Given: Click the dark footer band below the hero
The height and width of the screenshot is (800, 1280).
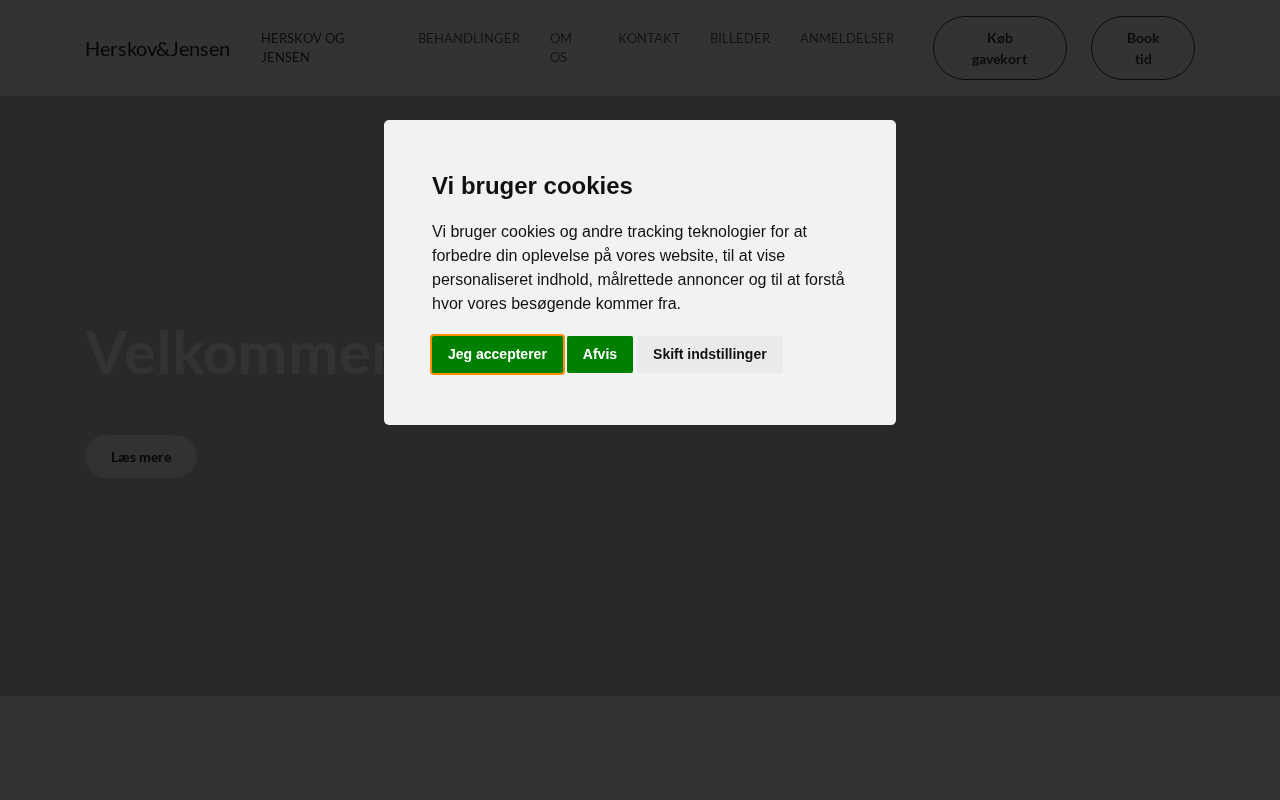Looking at the screenshot, I should click(640, 748).
